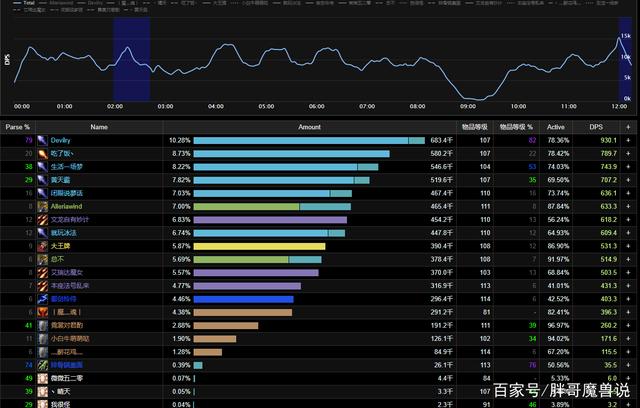
Task: Expand the Alleriawind row details
Action: pyautogui.click(x=629, y=206)
